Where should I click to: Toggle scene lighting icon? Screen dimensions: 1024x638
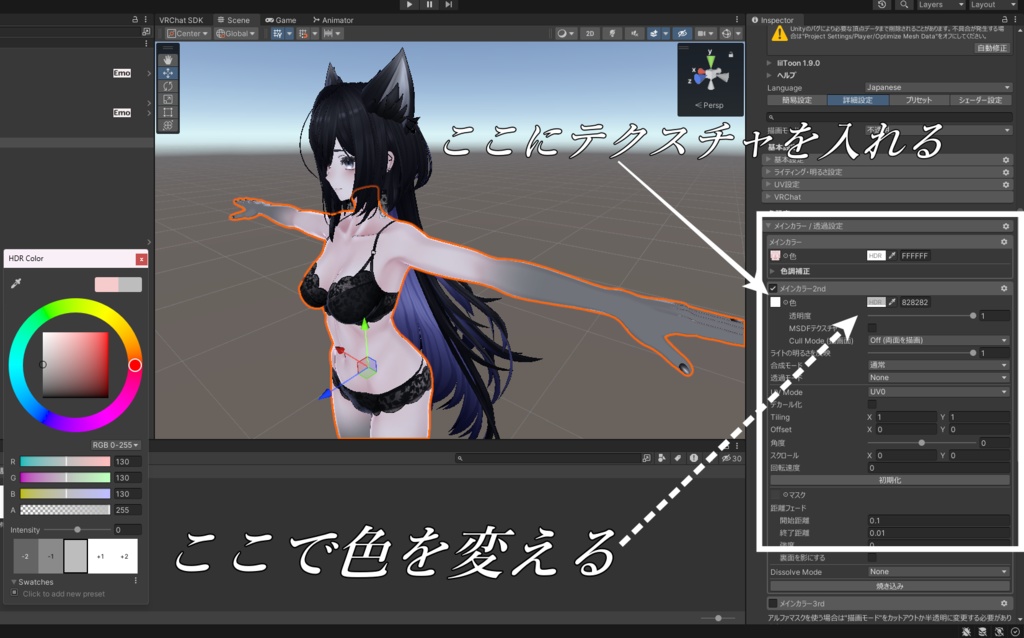[612, 33]
